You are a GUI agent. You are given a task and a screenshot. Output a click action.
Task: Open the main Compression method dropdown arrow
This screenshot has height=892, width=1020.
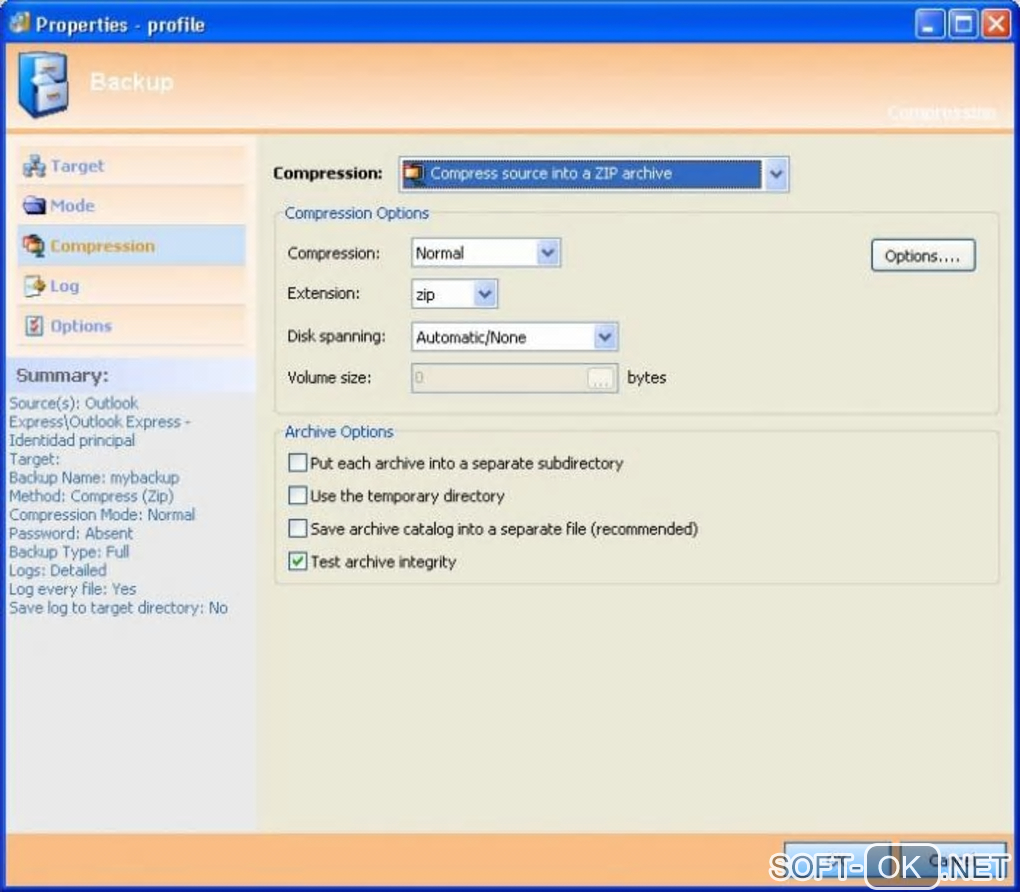[x=775, y=174]
